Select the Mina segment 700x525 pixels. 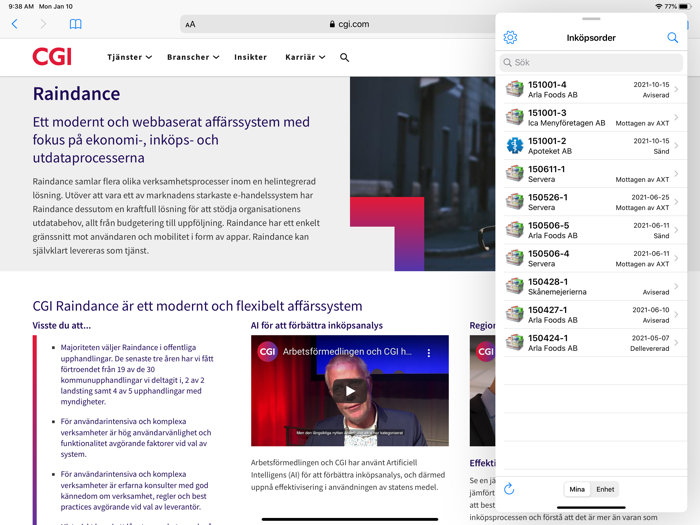tap(577, 489)
